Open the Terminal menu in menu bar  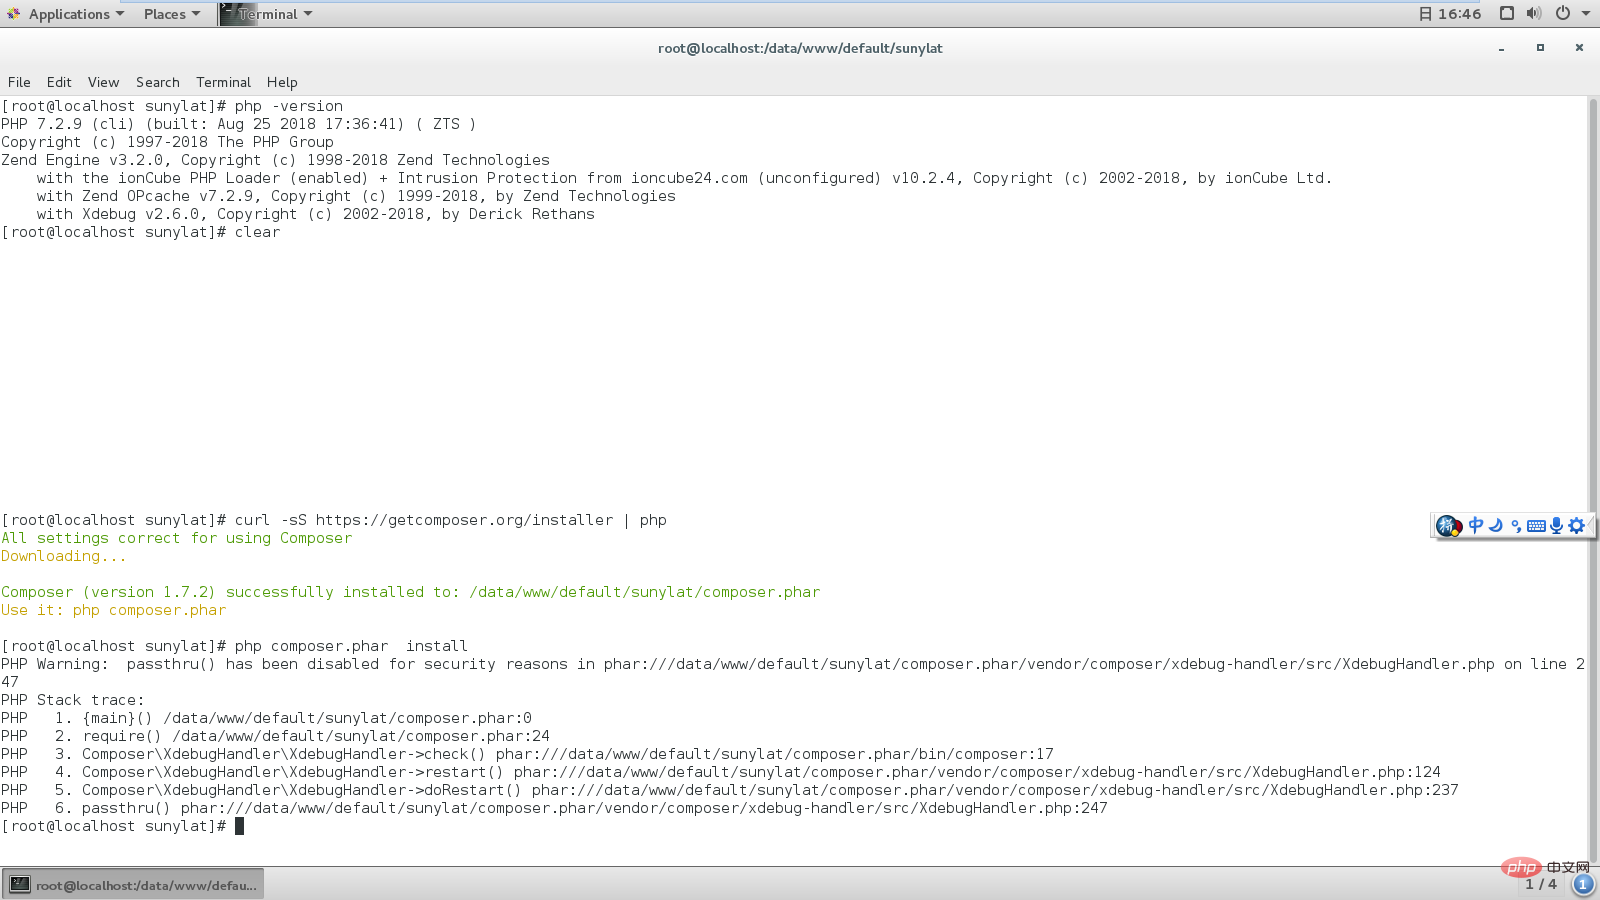tap(223, 82)
